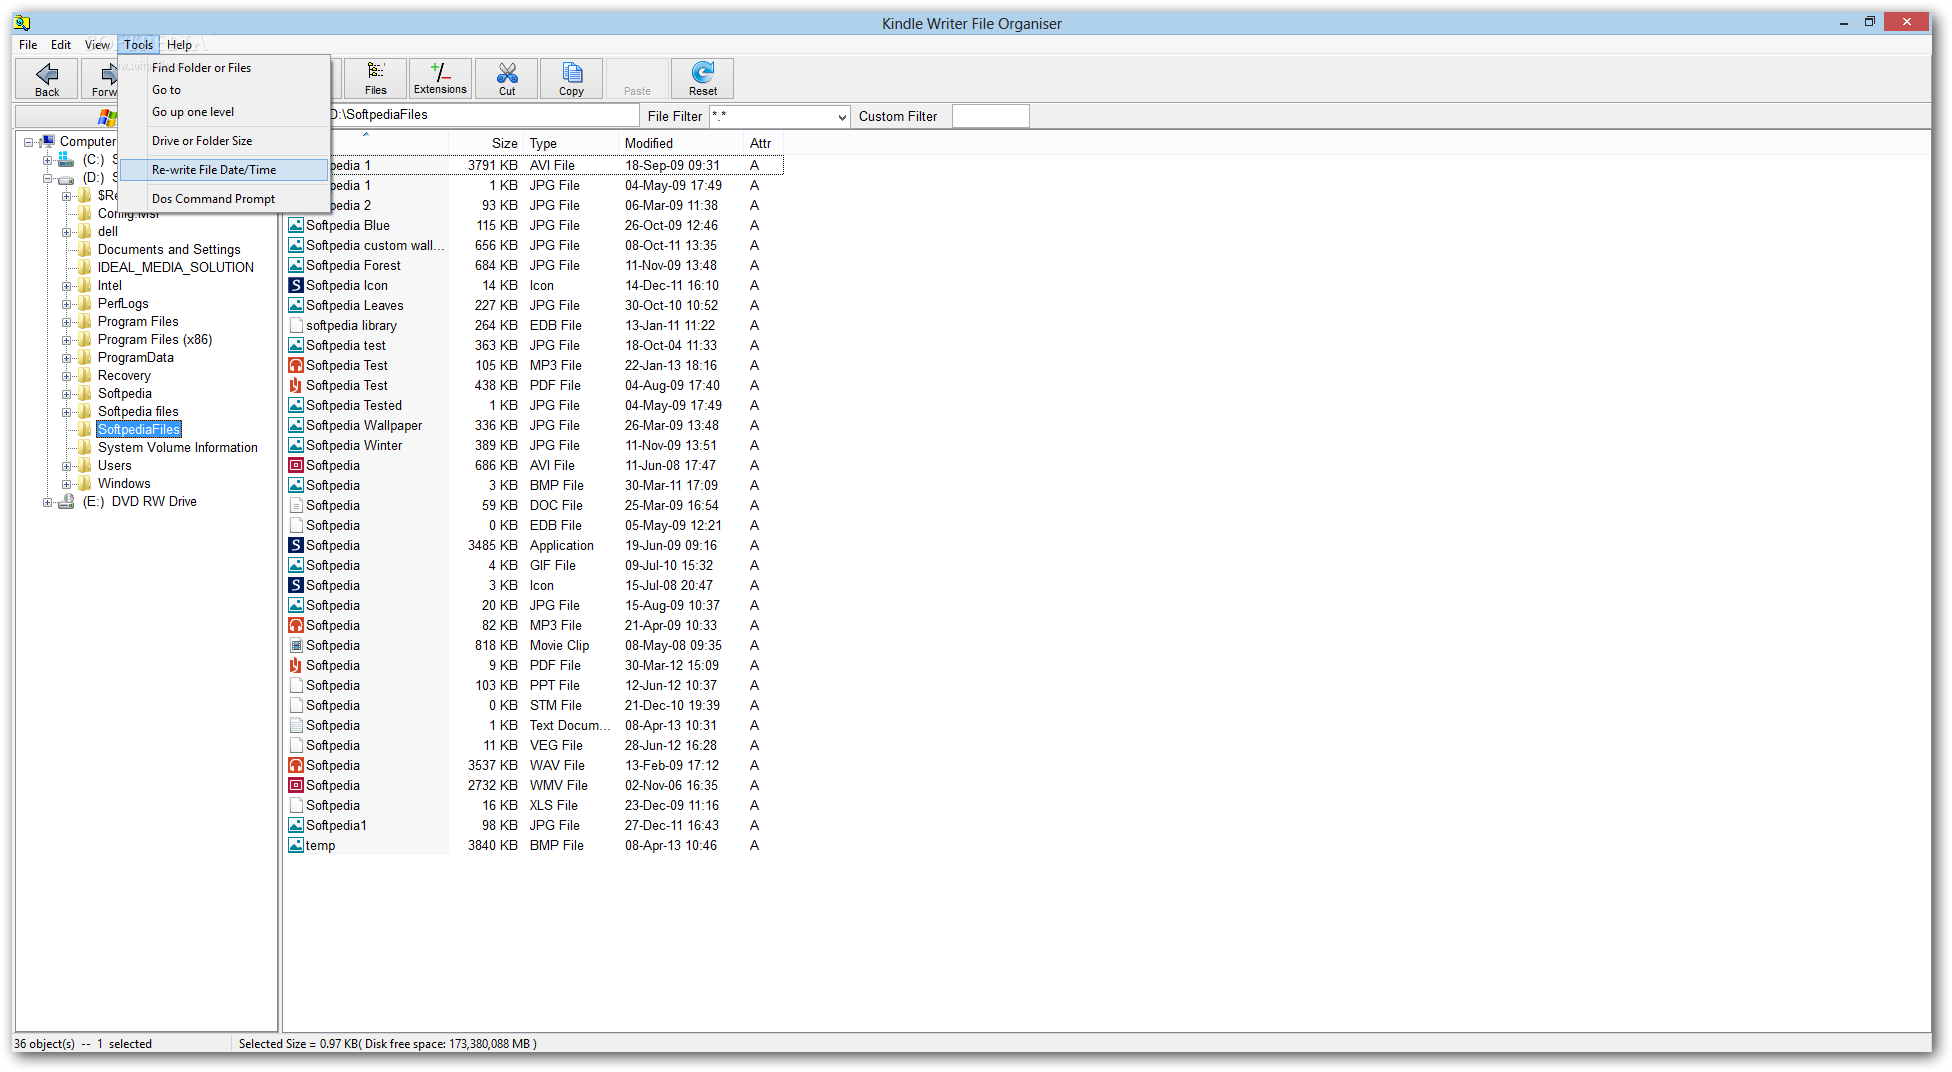
Task: Choose Dos Command Prompt menu entry
Action: pyautogui.click(x=224, y=199)
